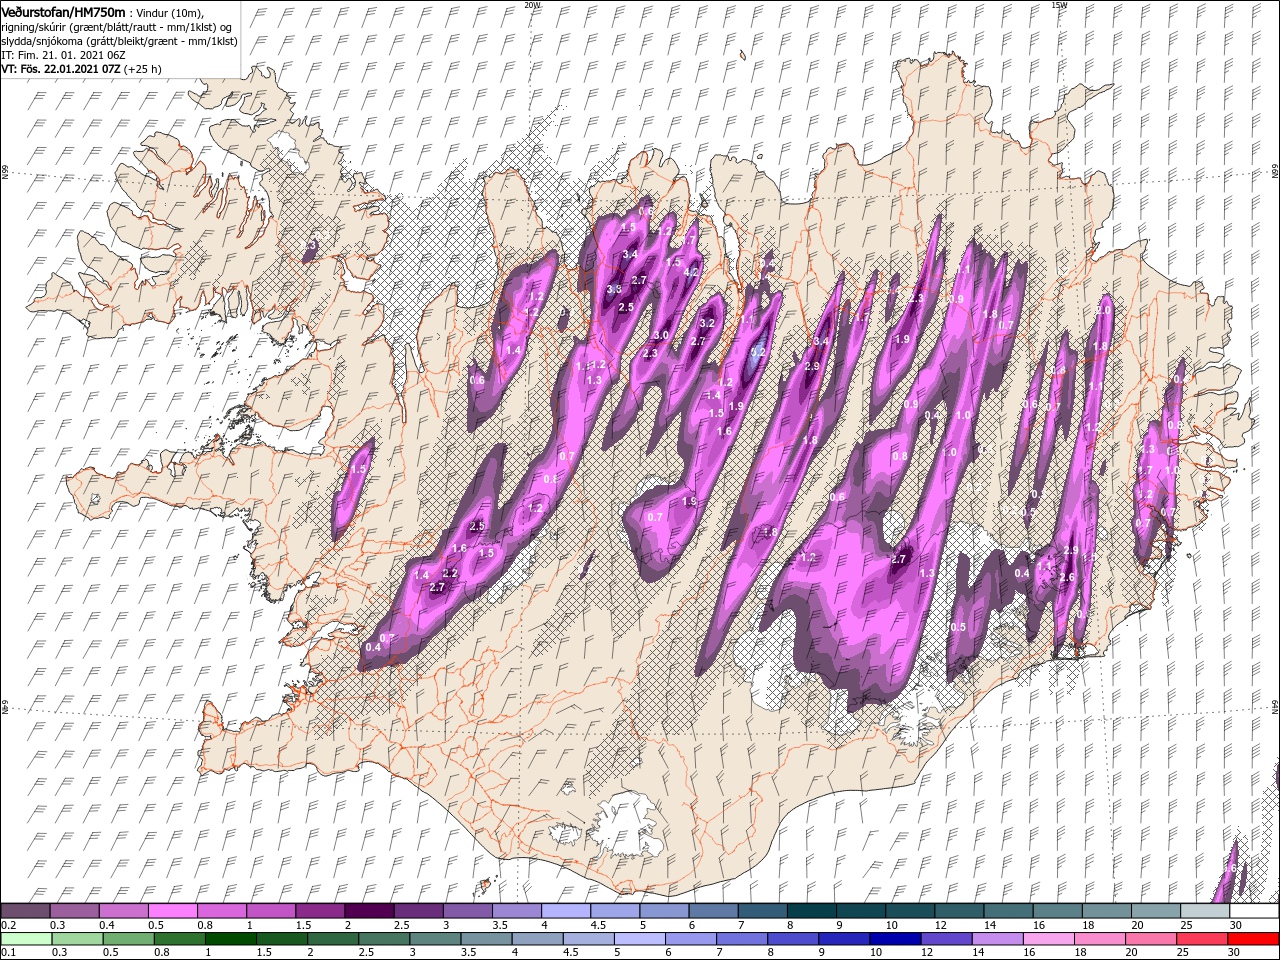Click the '3.8' precipitation value on the map
The image size is (1280, 960).
(614, 289)
